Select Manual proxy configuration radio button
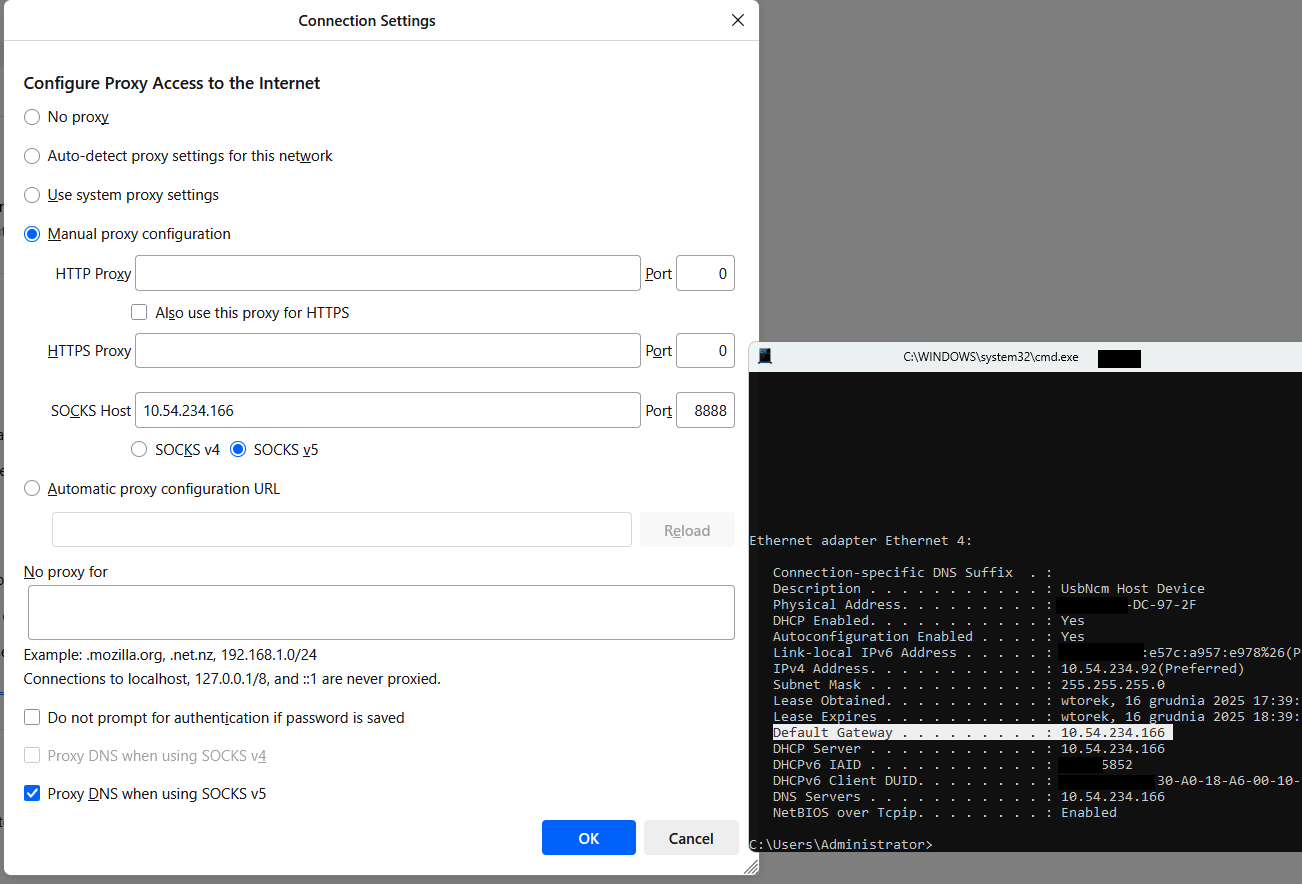Viewport: 1302px width, 884px height. (32, 234)
